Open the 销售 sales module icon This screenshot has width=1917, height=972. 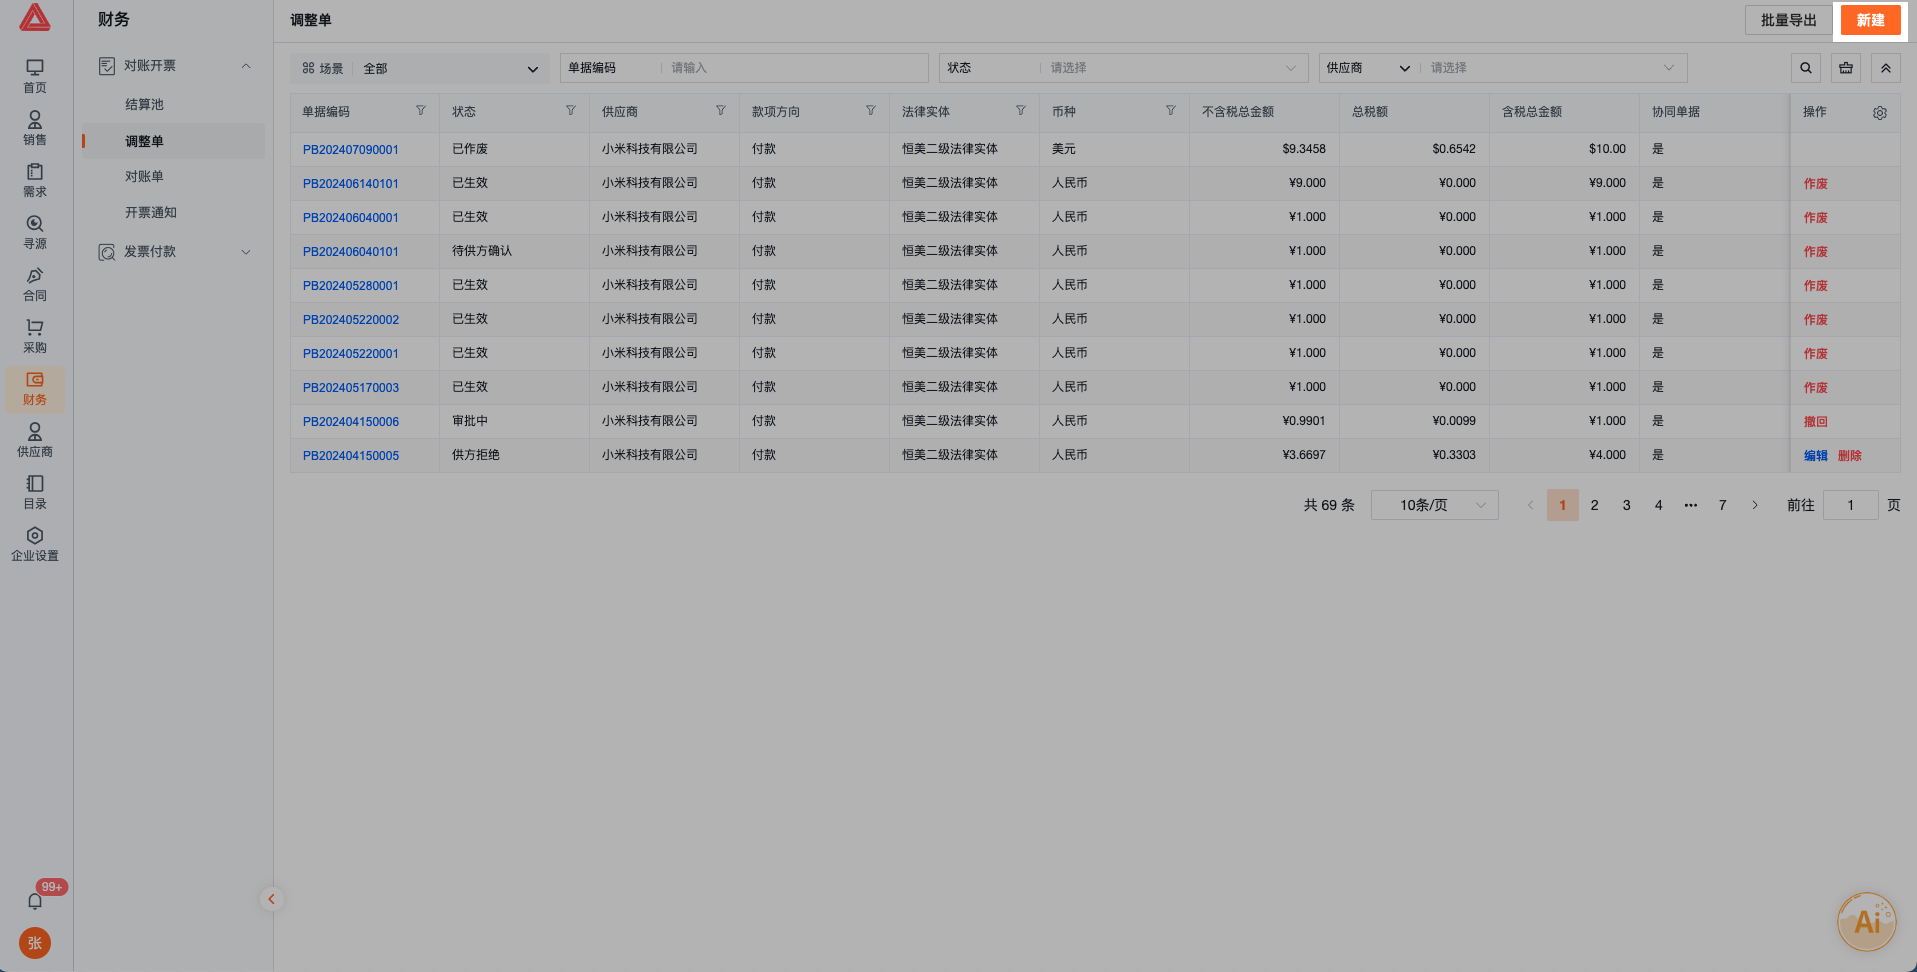pos(35,128)
